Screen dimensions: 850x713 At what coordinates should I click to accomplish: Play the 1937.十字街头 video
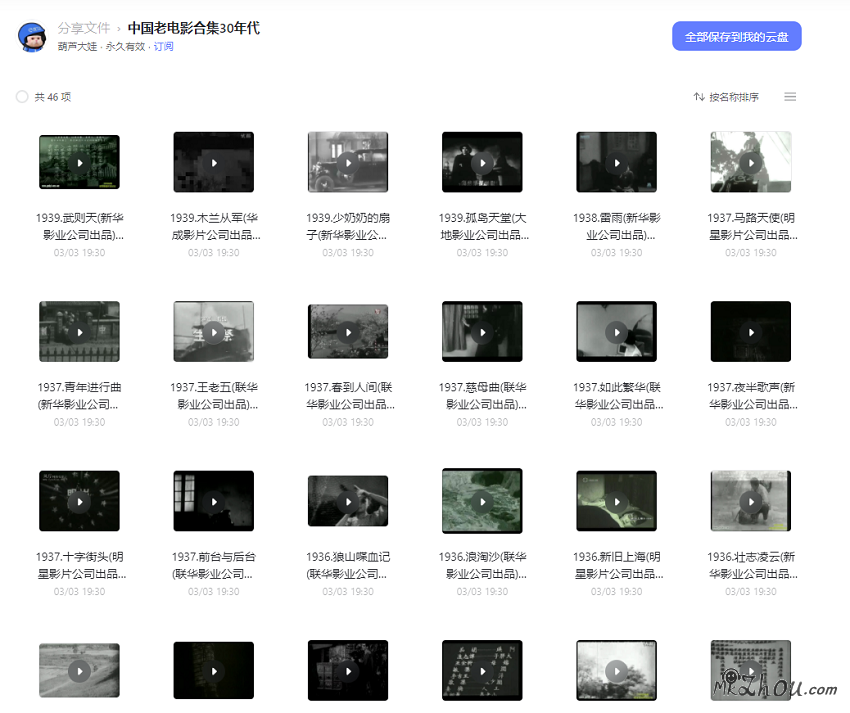click(79, 500)
